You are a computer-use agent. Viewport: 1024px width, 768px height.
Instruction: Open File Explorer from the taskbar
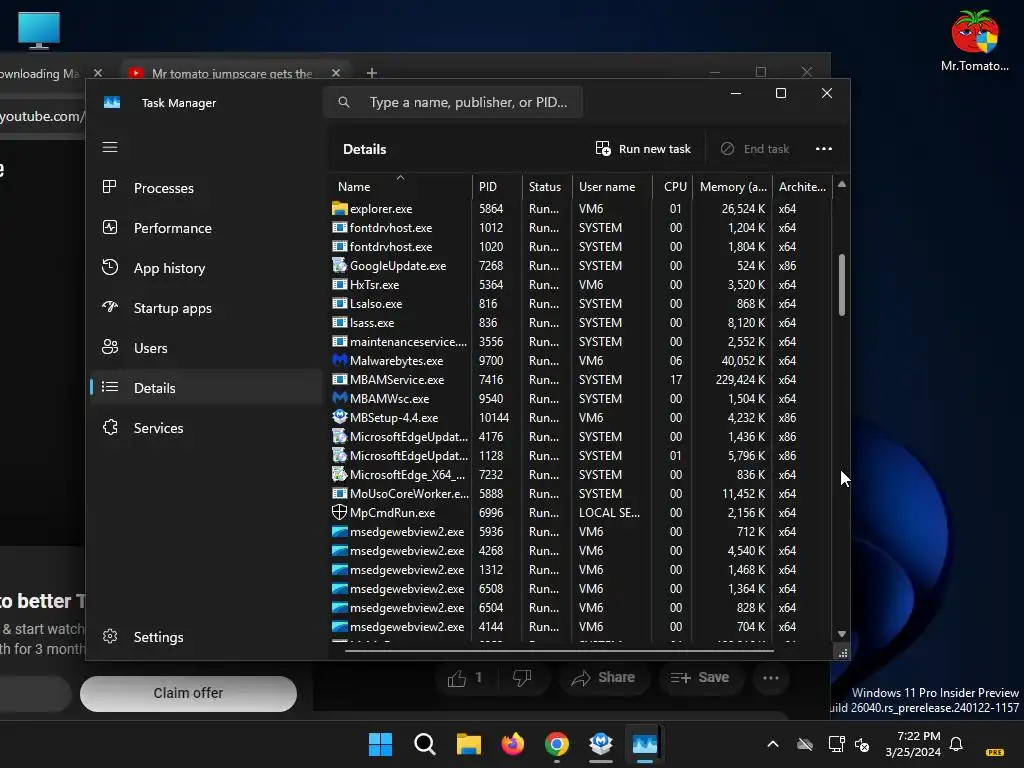tap(468, 744)
